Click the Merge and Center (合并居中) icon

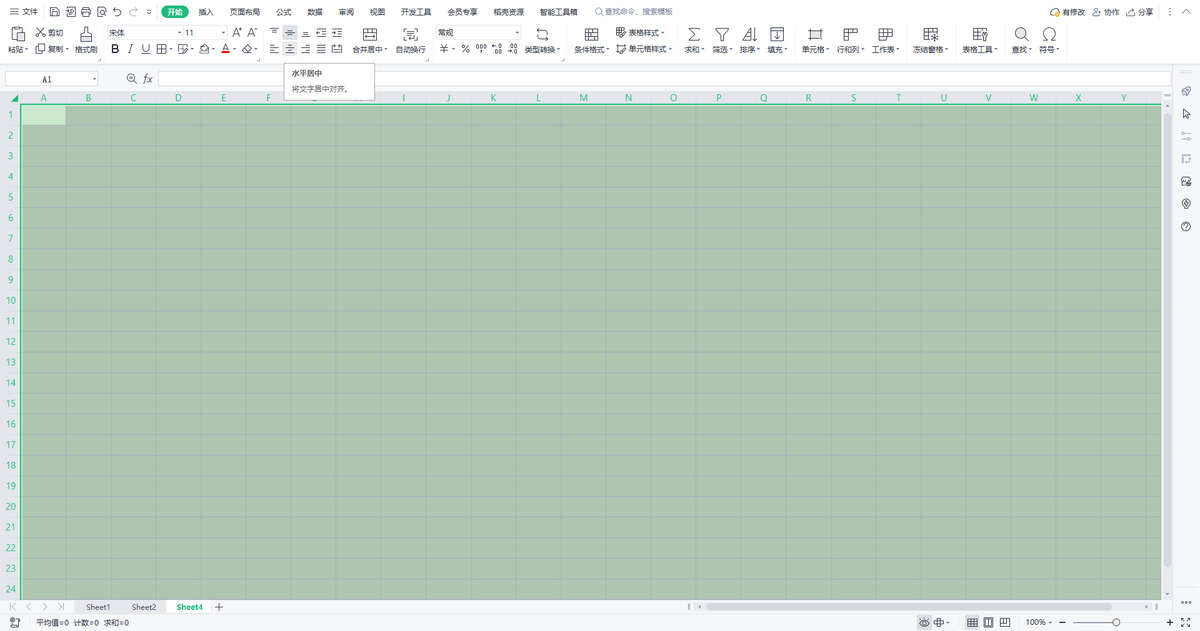pos(370,34)
